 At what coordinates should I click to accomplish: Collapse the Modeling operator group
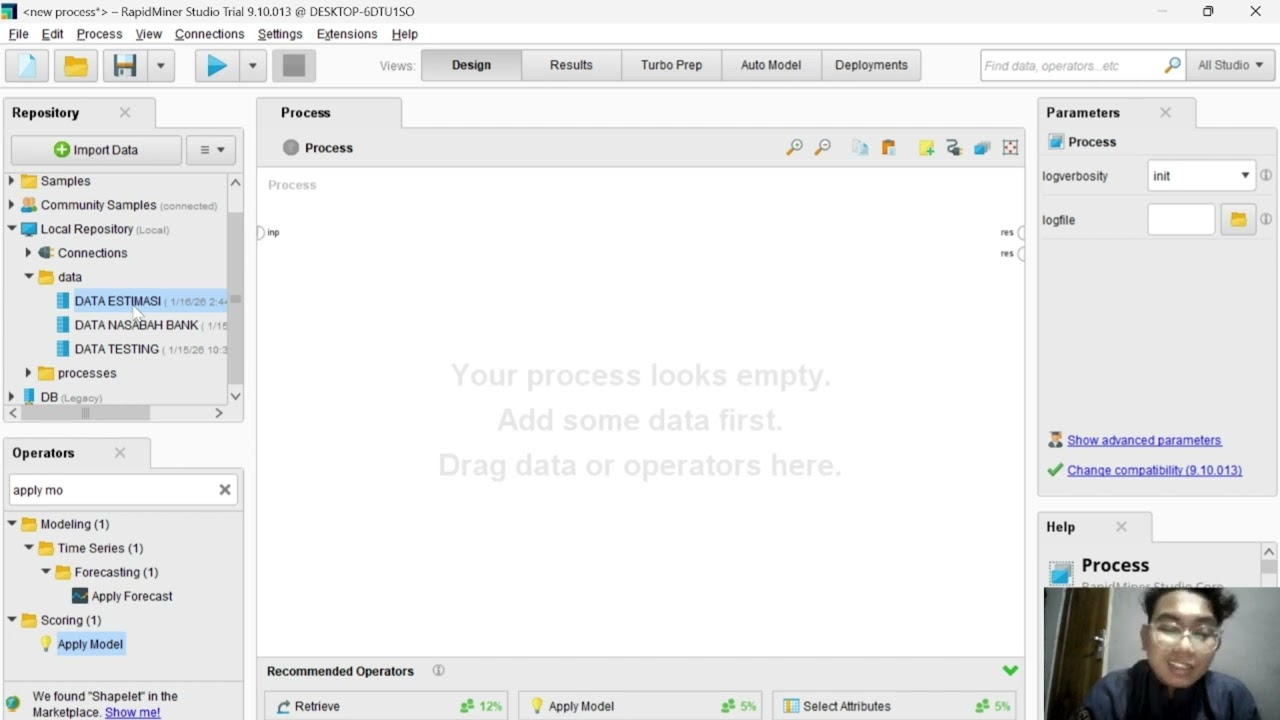[x=12, y=524]
